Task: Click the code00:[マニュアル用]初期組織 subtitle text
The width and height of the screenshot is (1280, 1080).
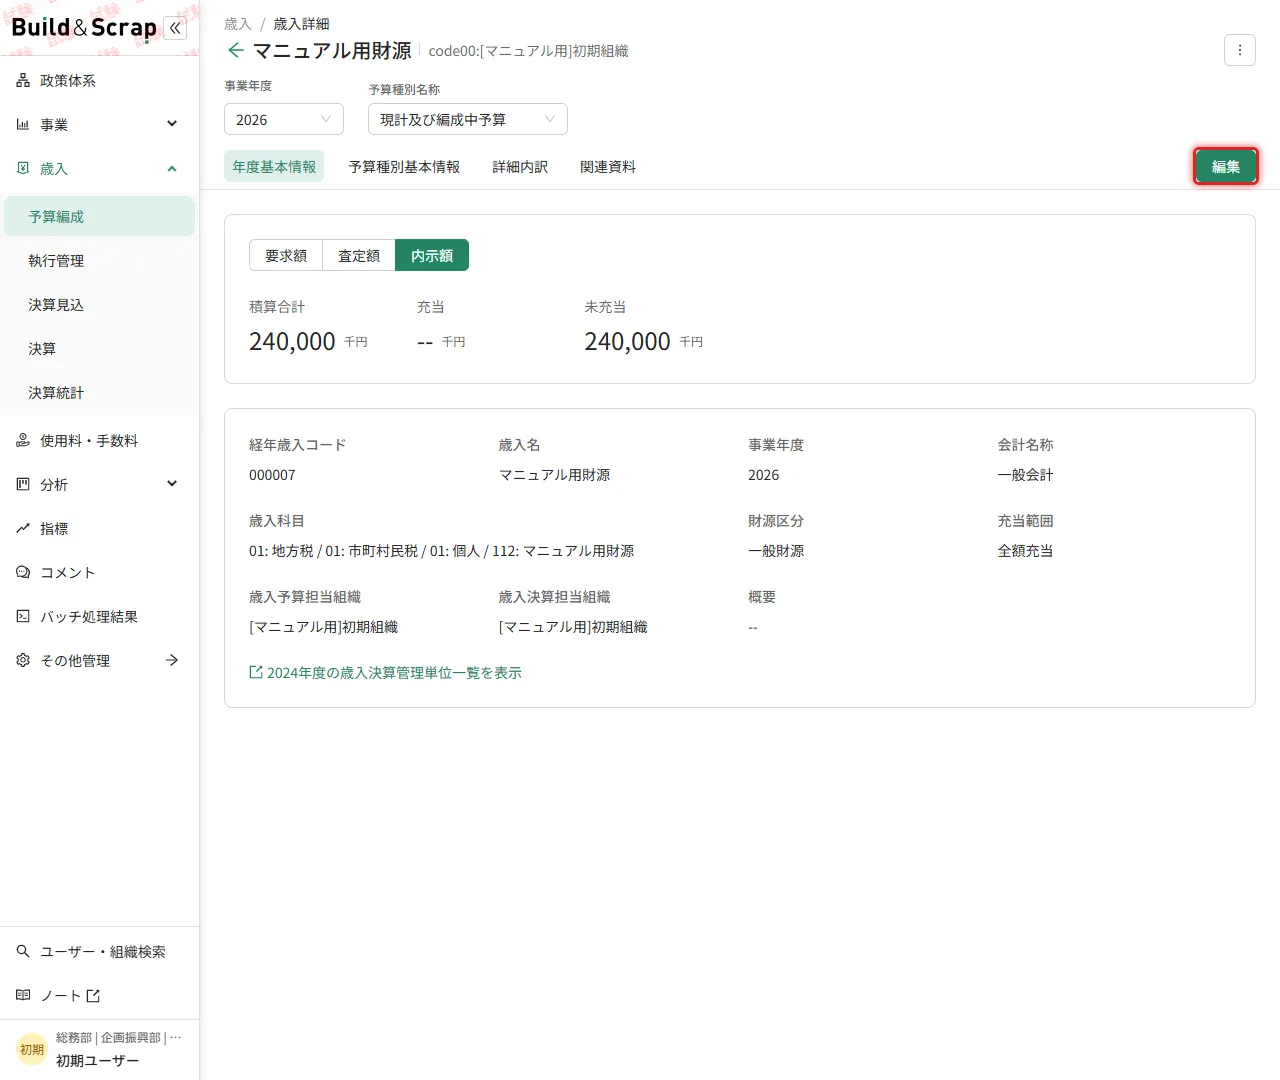Action: click(528, 51)
